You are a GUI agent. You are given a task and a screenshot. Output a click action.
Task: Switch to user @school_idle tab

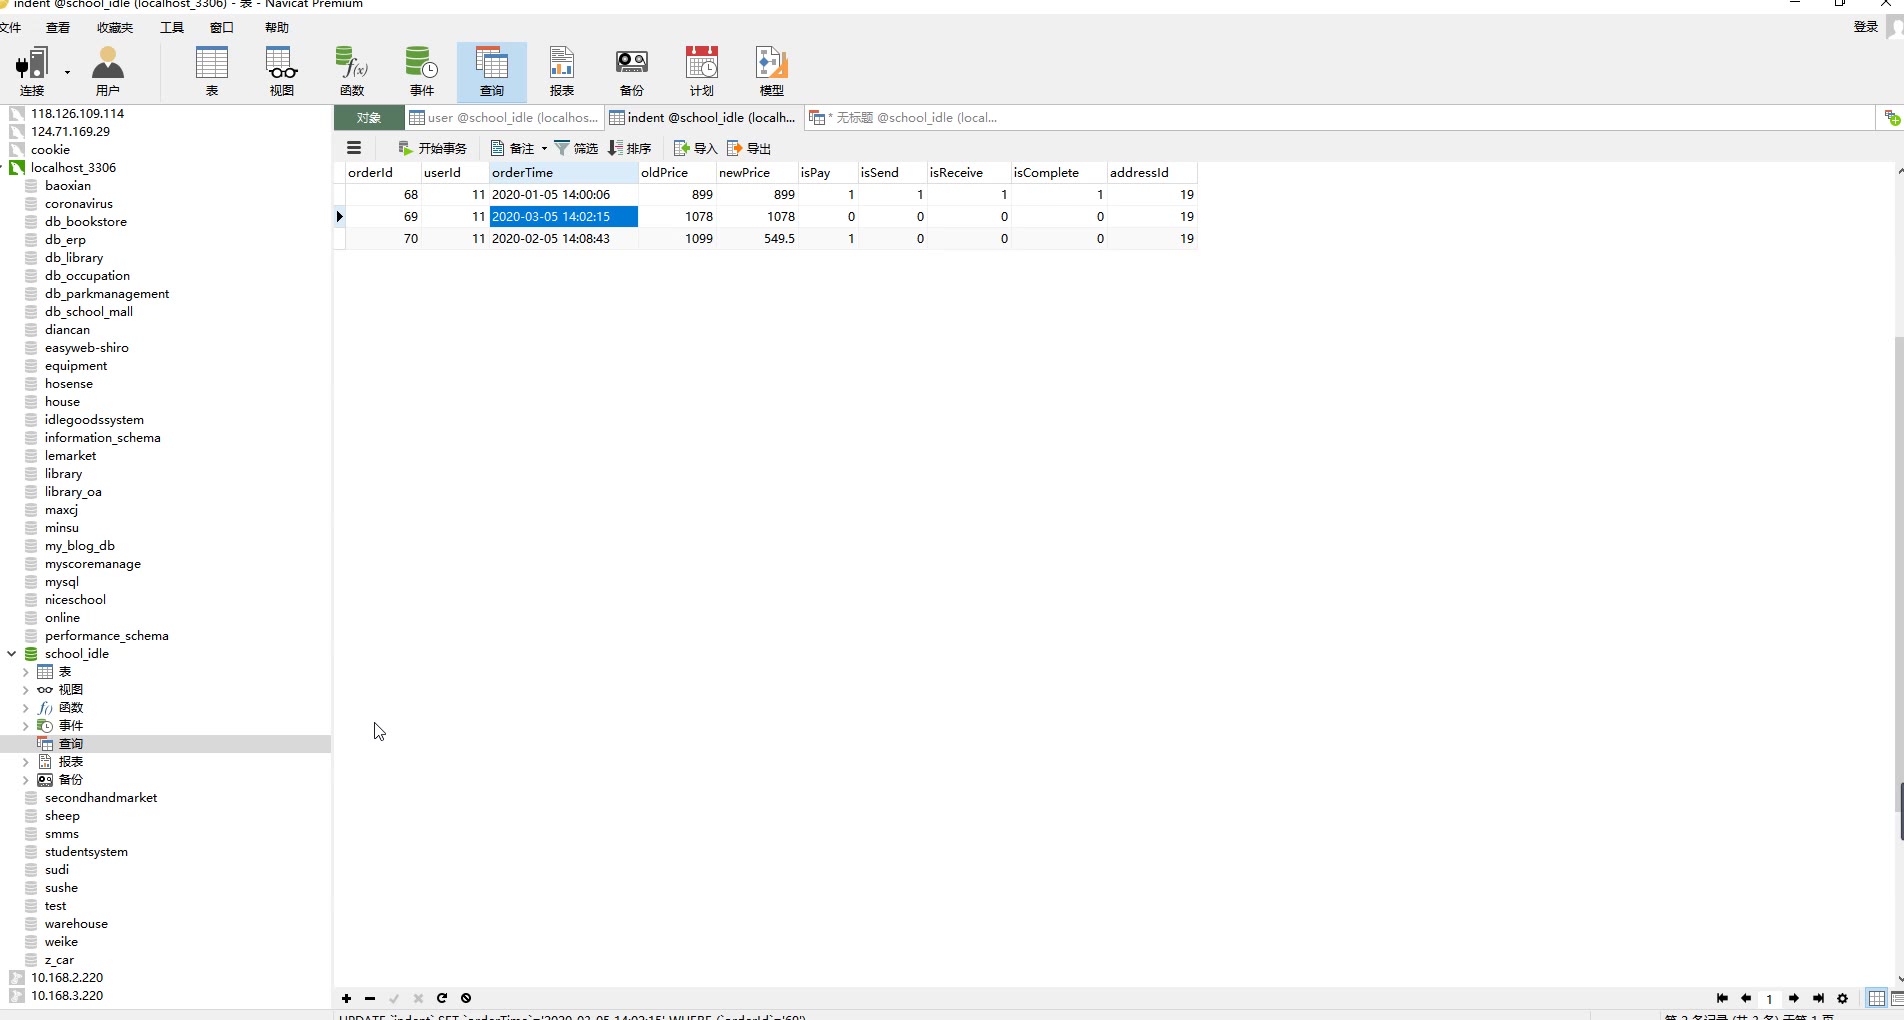pos(504,118)
